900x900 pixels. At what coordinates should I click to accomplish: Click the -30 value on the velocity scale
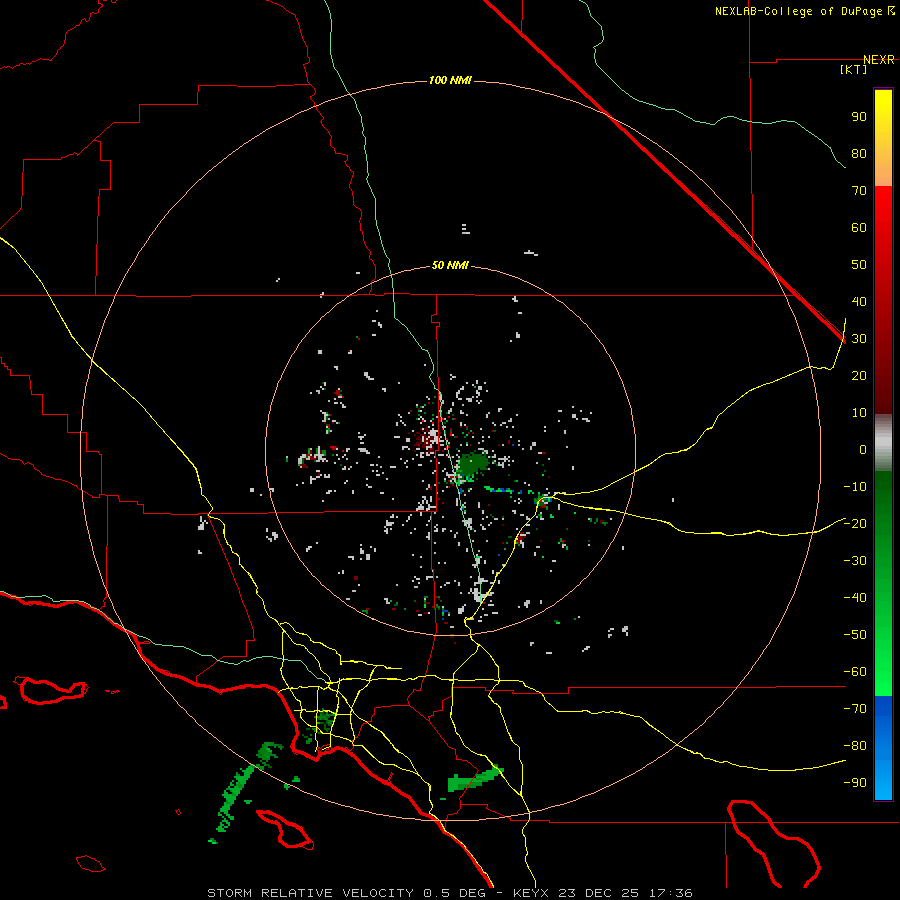pos(855,561)
